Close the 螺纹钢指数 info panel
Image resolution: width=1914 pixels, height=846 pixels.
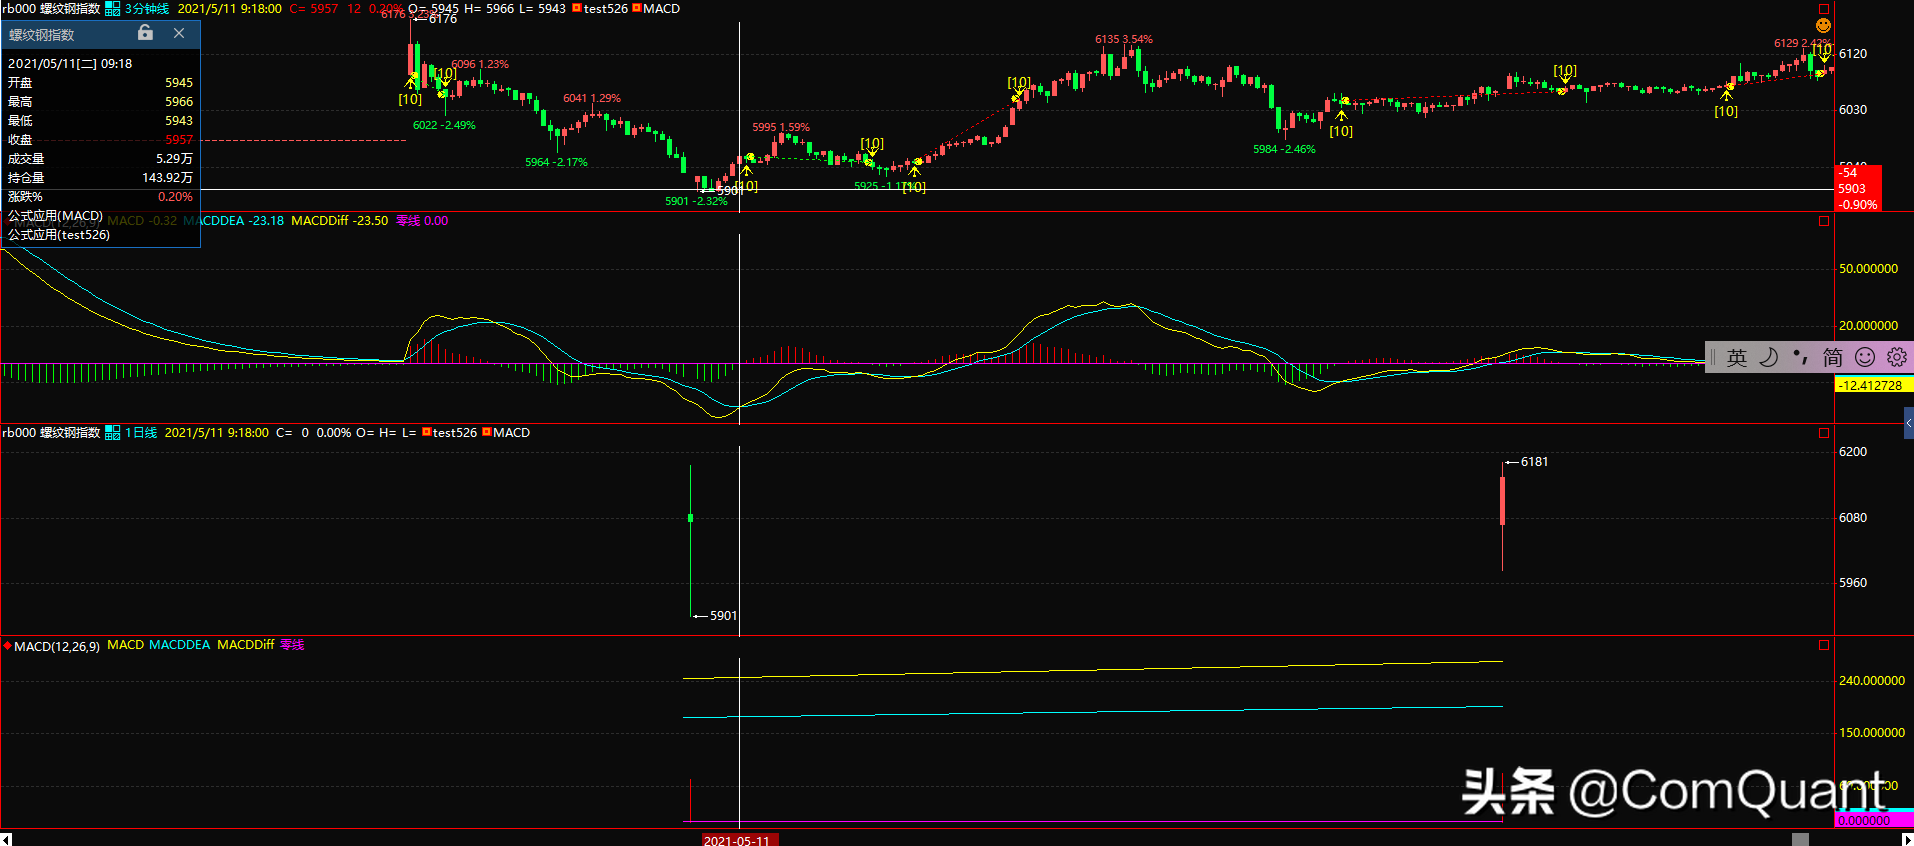pyautogui.click(x=179, y=33)
